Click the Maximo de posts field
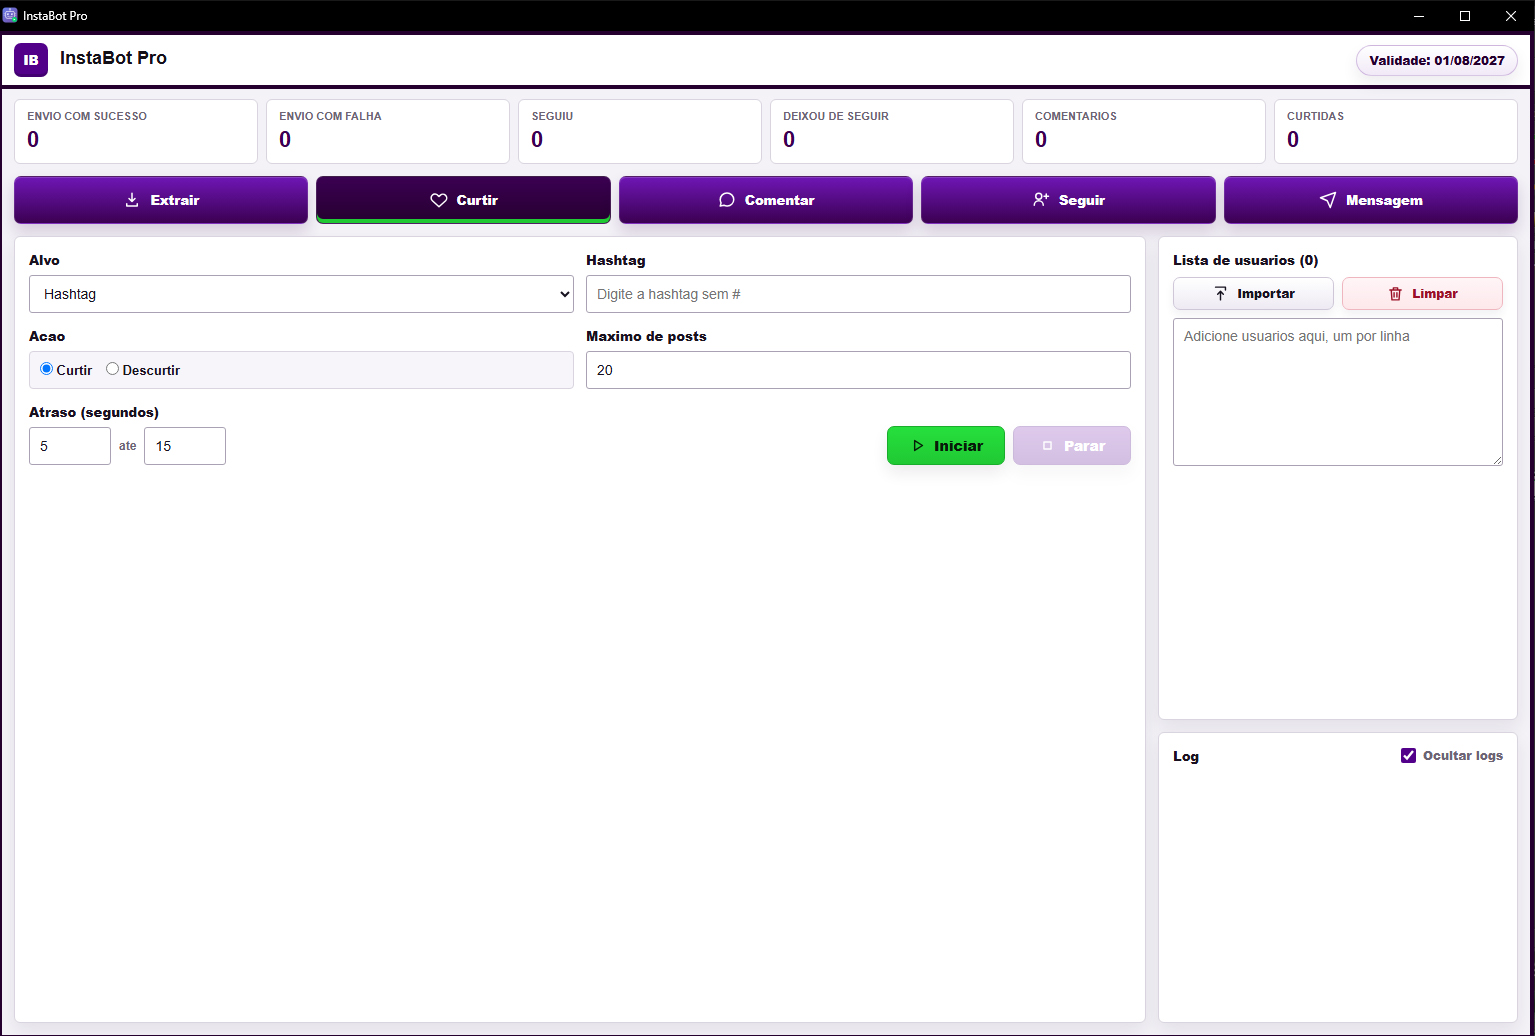The height and width of the screenshot is (1036, 1535). tap(858, 370)
